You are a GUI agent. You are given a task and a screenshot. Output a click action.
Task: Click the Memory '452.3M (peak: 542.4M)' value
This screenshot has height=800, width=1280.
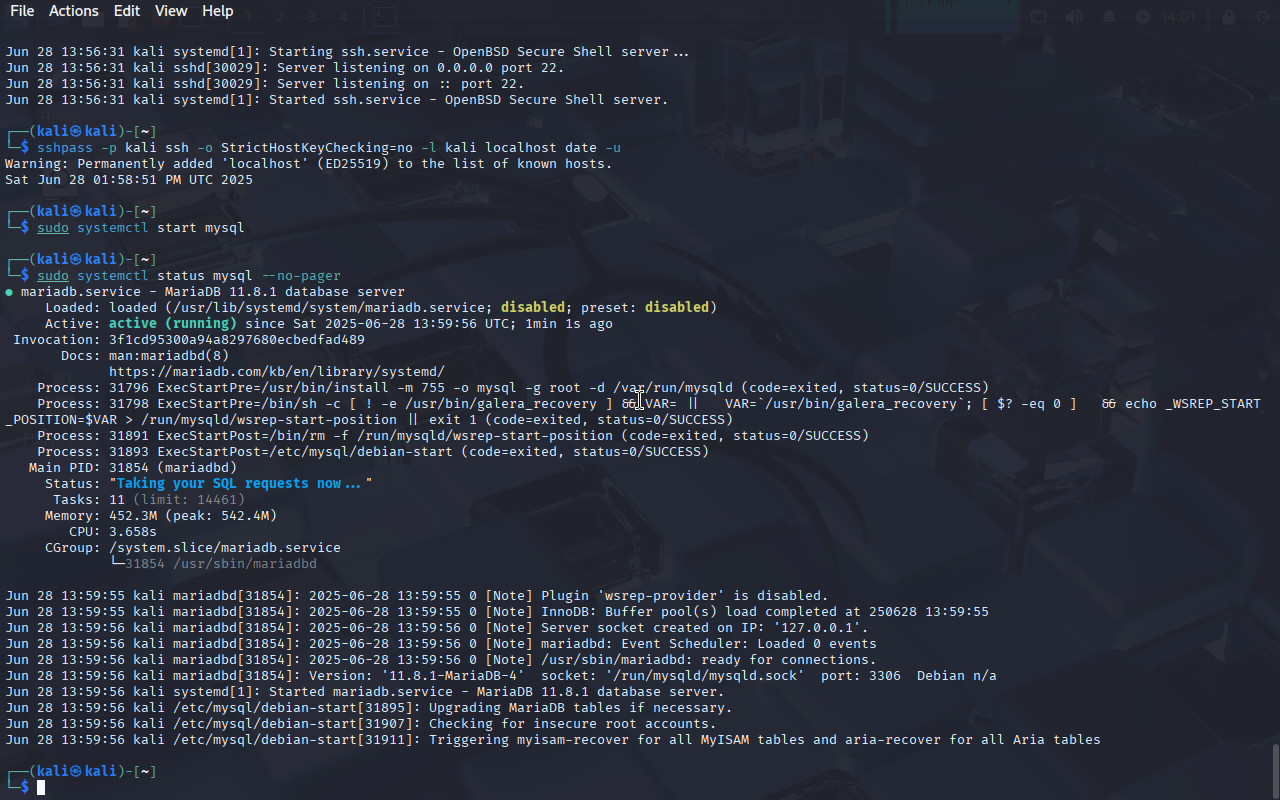(x=193, y=515)
